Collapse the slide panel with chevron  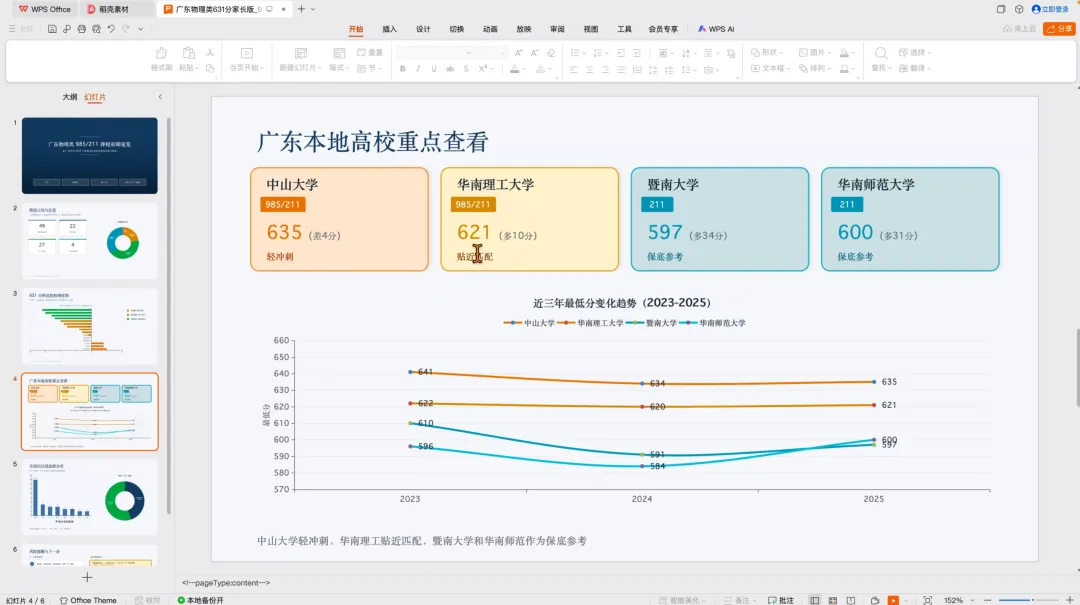(x=160, y=97)
